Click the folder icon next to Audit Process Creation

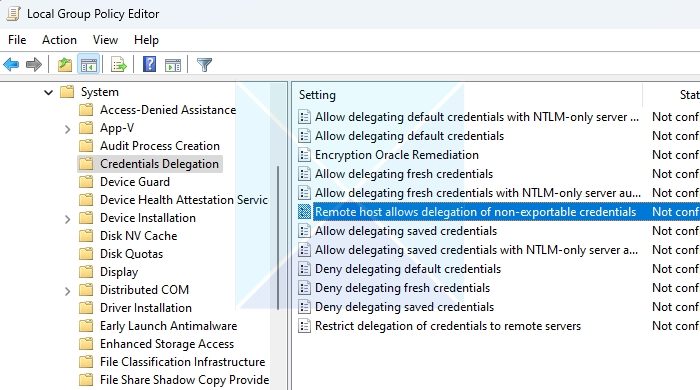tap(86, 146)
